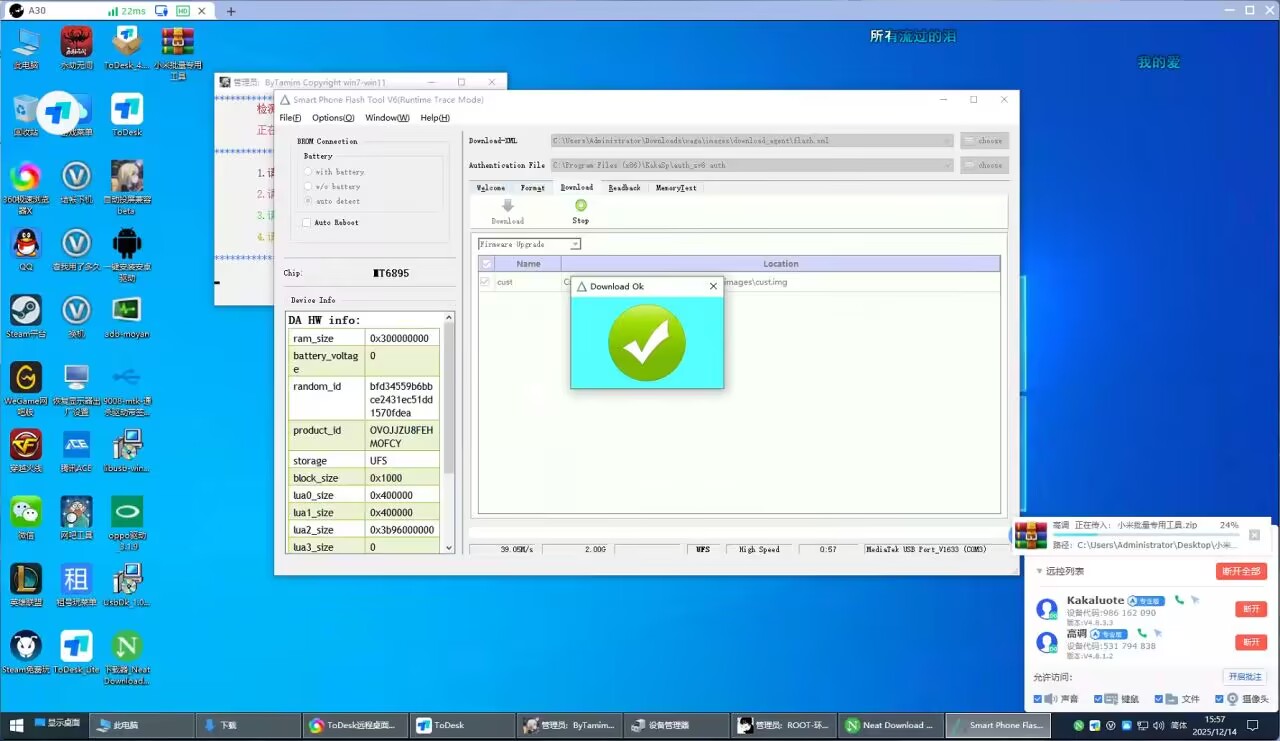Click the phone call icon beside Kakaluote
This screenshot has width=1280, height=741.
coord(1179,600)
